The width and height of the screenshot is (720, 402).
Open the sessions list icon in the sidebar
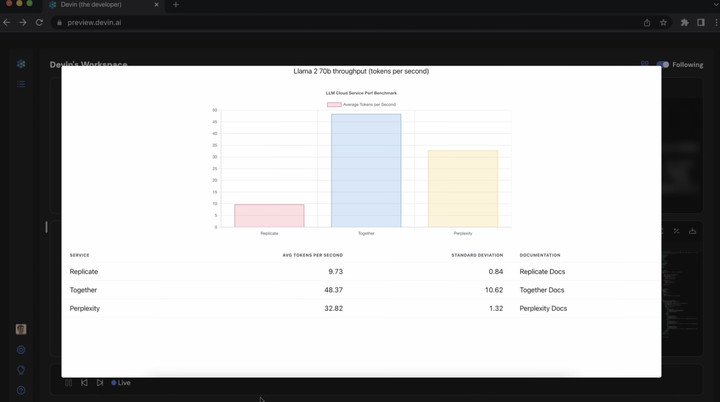click(21, 84)
